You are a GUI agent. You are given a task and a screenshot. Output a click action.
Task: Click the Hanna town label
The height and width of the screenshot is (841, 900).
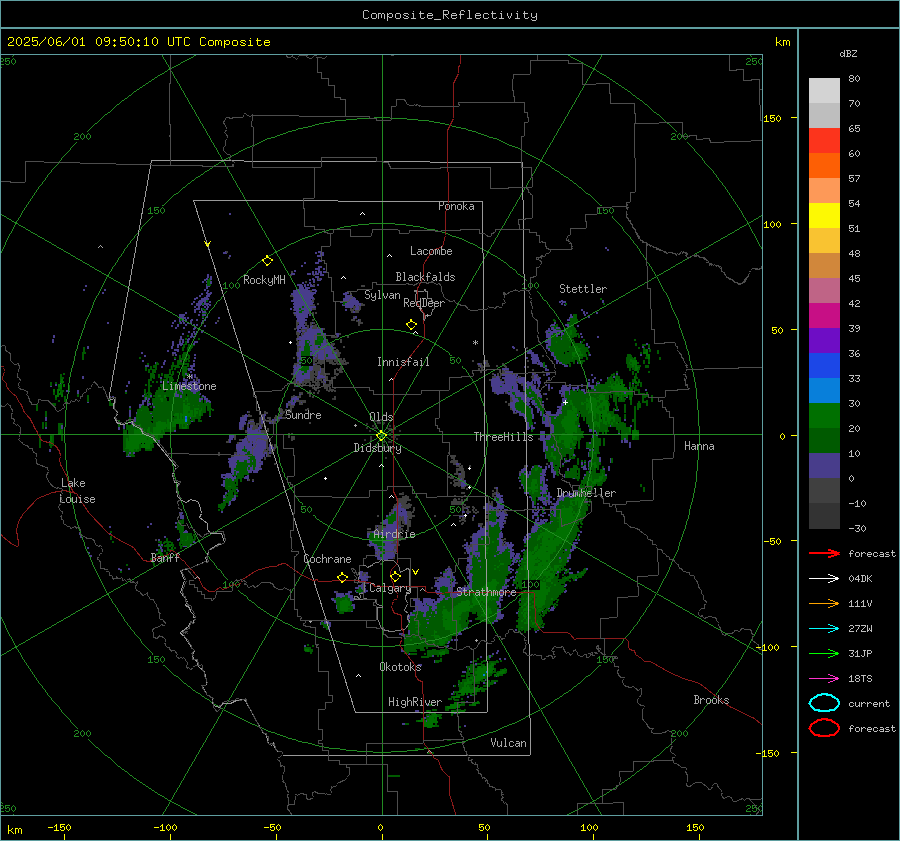point(699,446)
